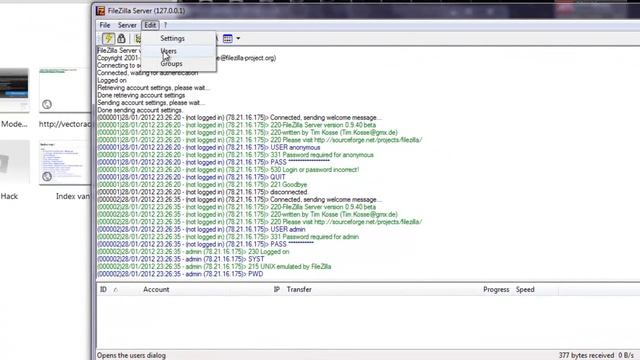
Task: Click '377 bytes received' in status bar
Action: (586, 356)
